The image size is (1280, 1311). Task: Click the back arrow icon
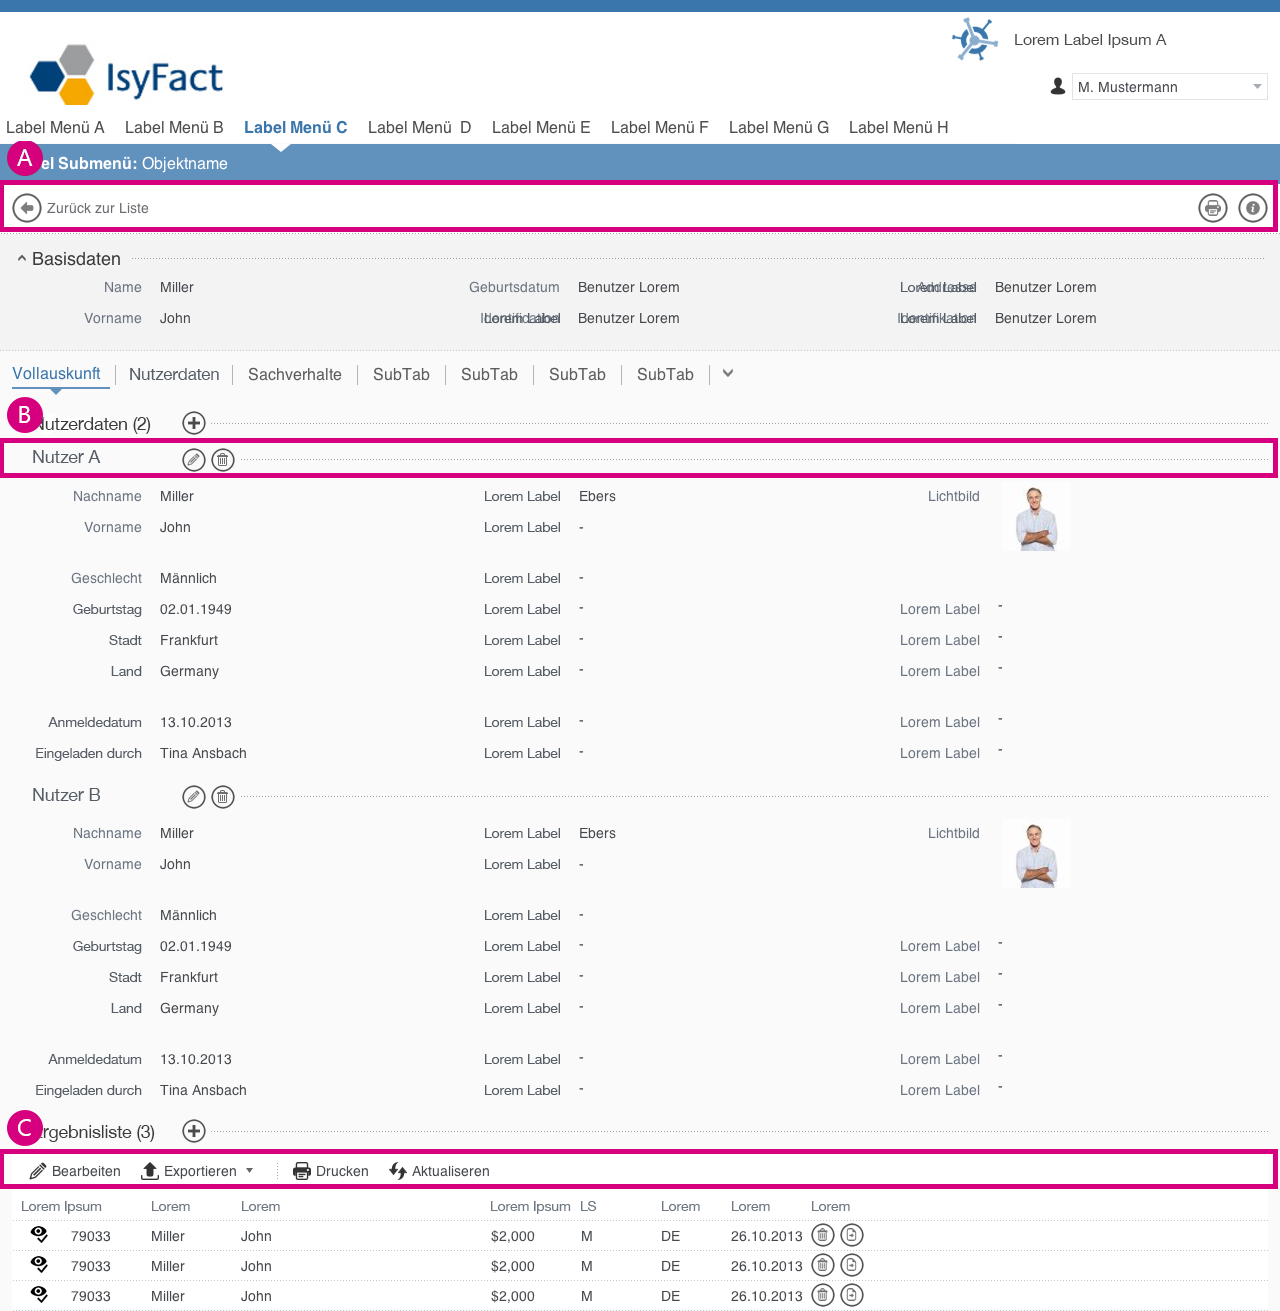[x=27, y=208]
